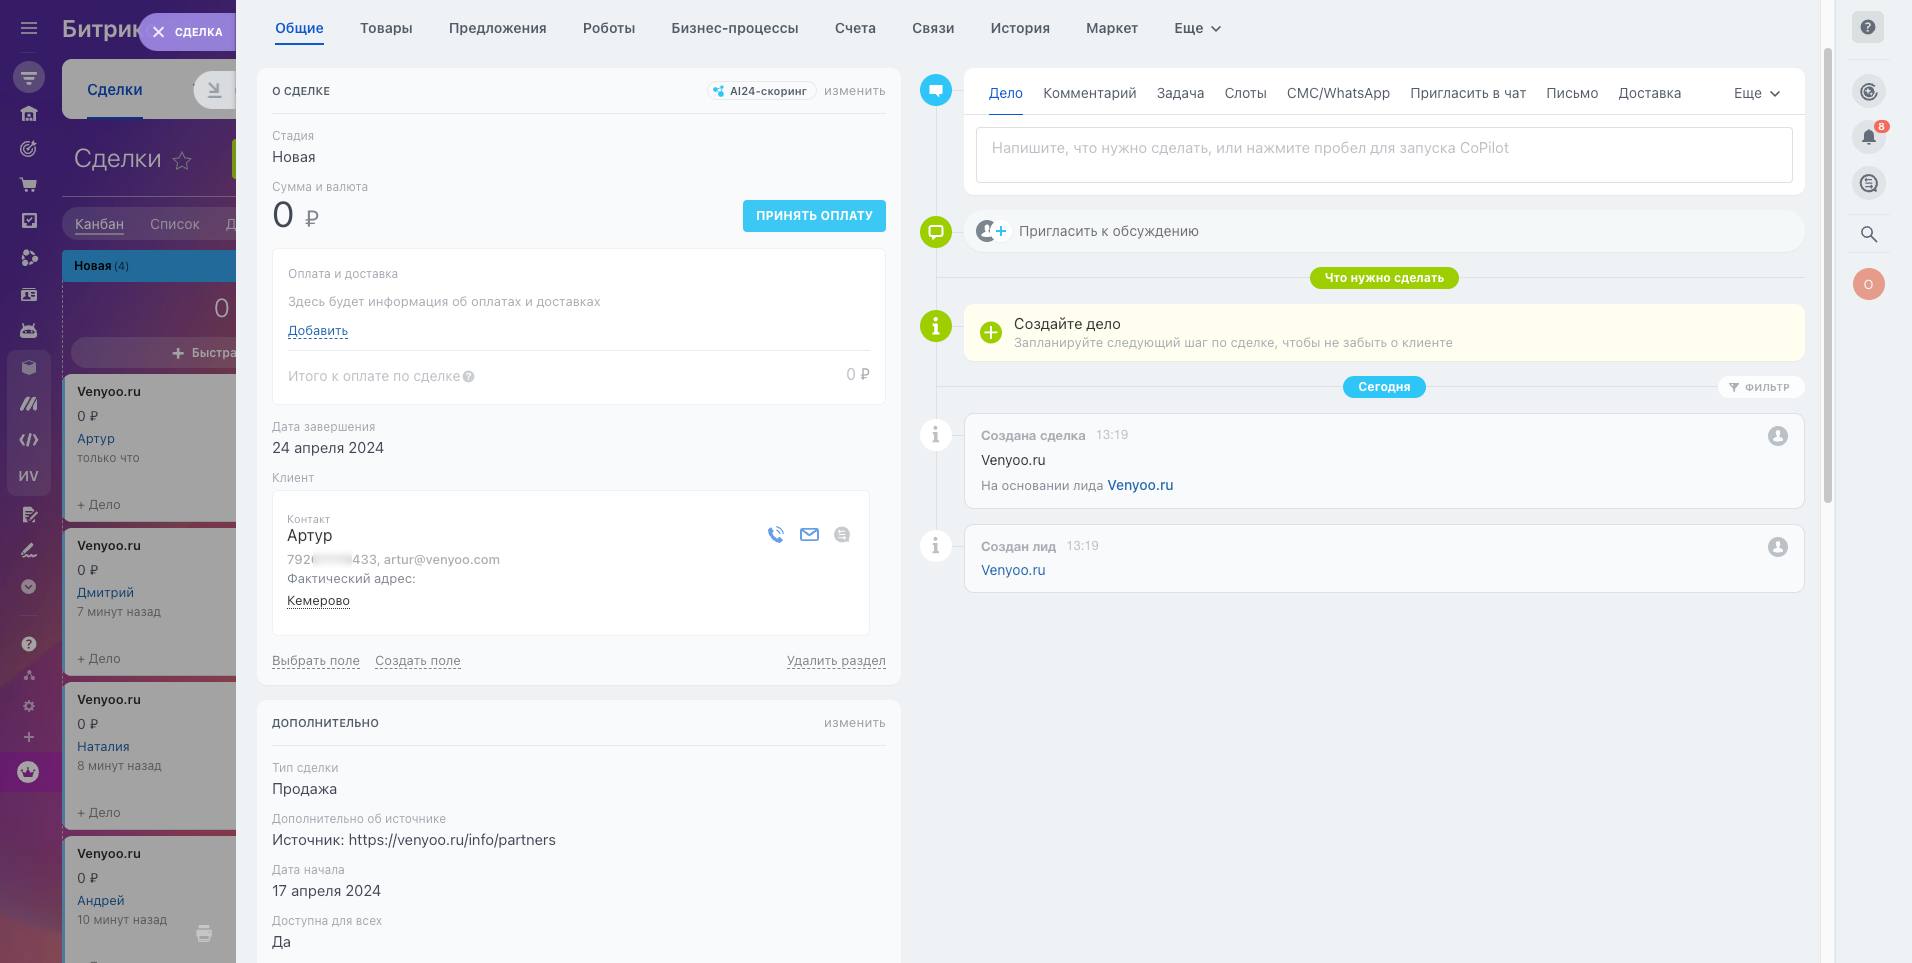
Task: Go to the Роботы tab
Action: [x=609, y=28]
